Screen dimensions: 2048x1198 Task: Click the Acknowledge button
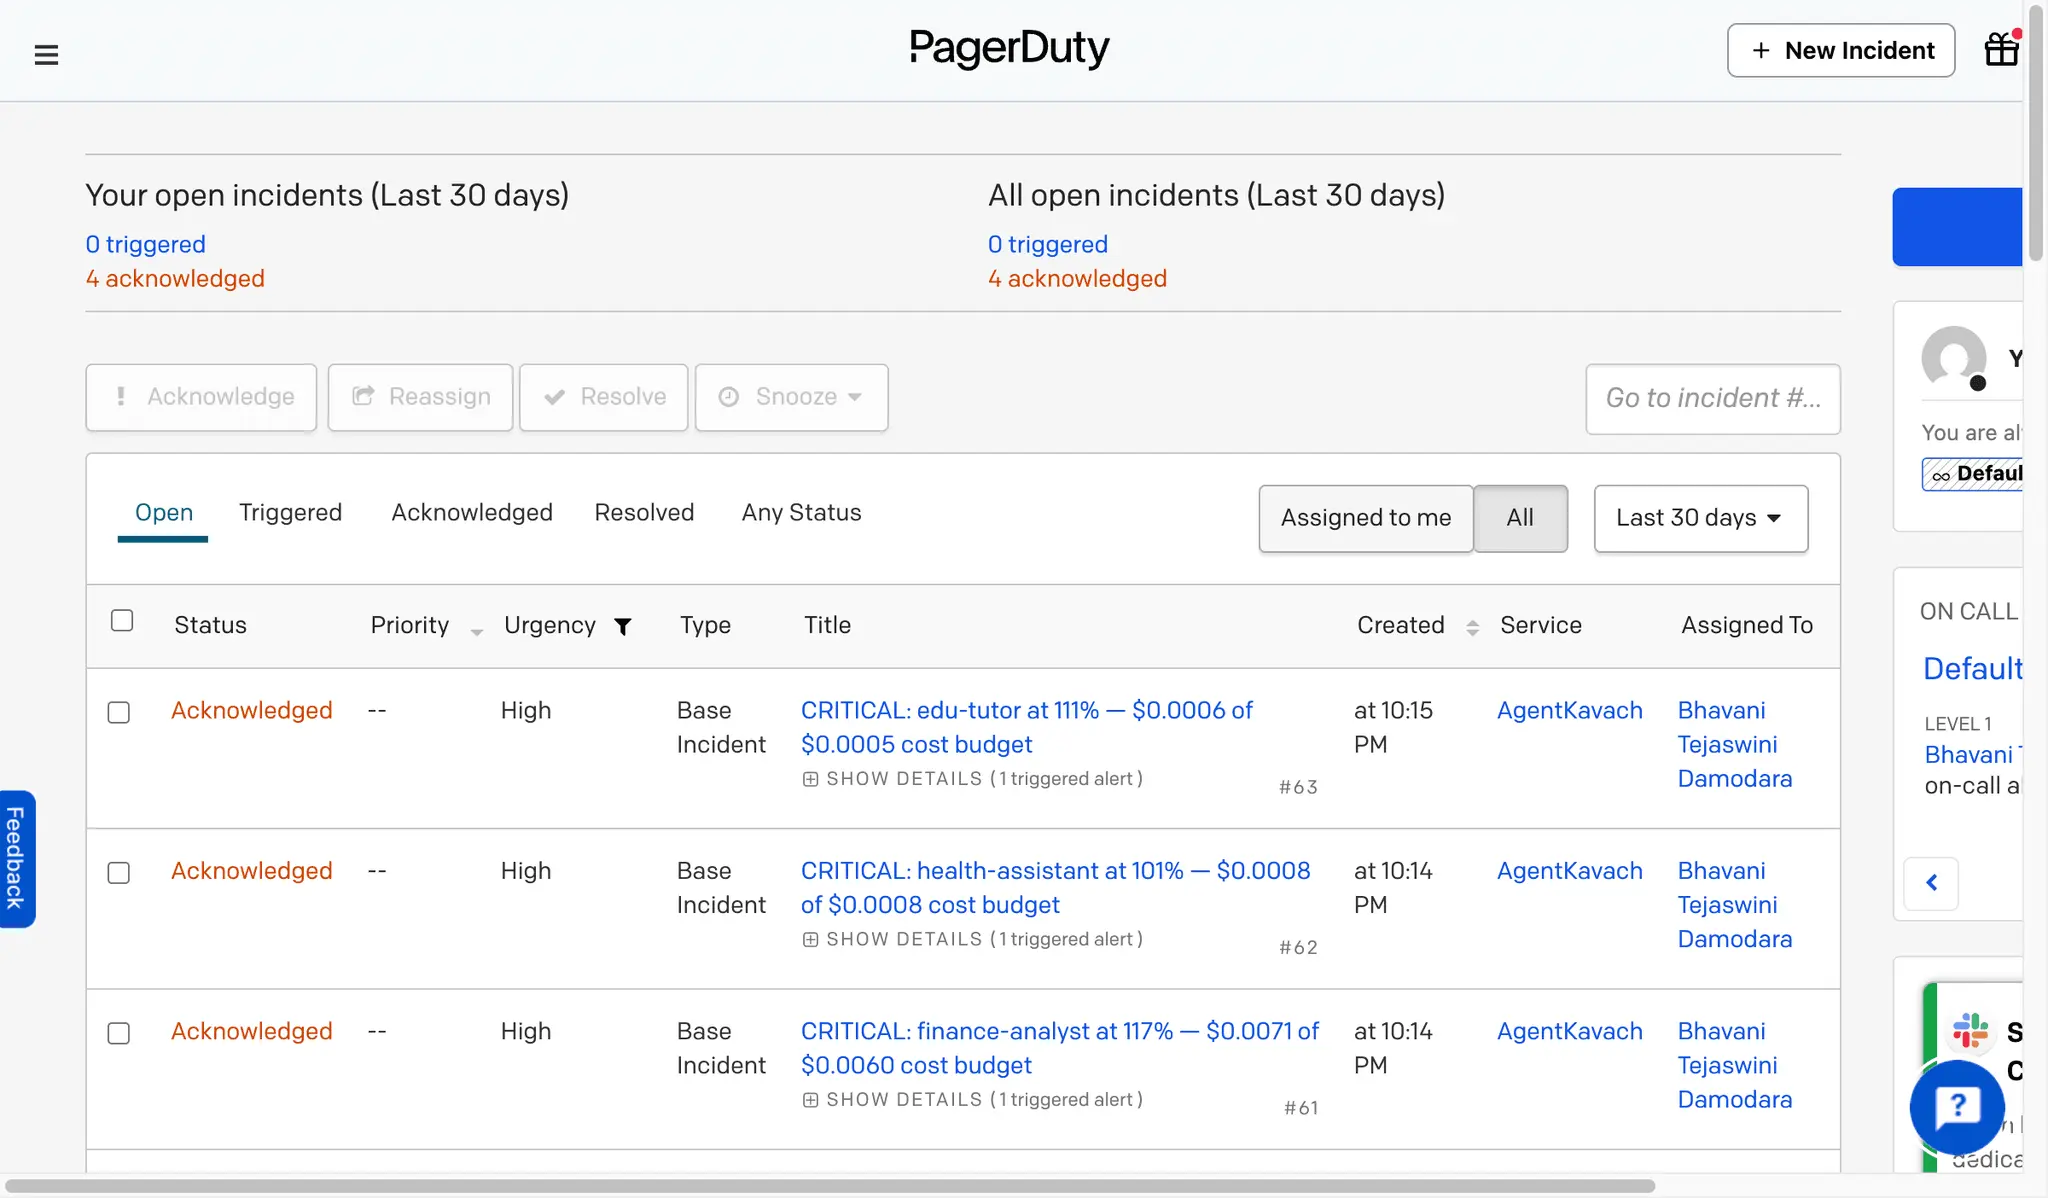201,397
